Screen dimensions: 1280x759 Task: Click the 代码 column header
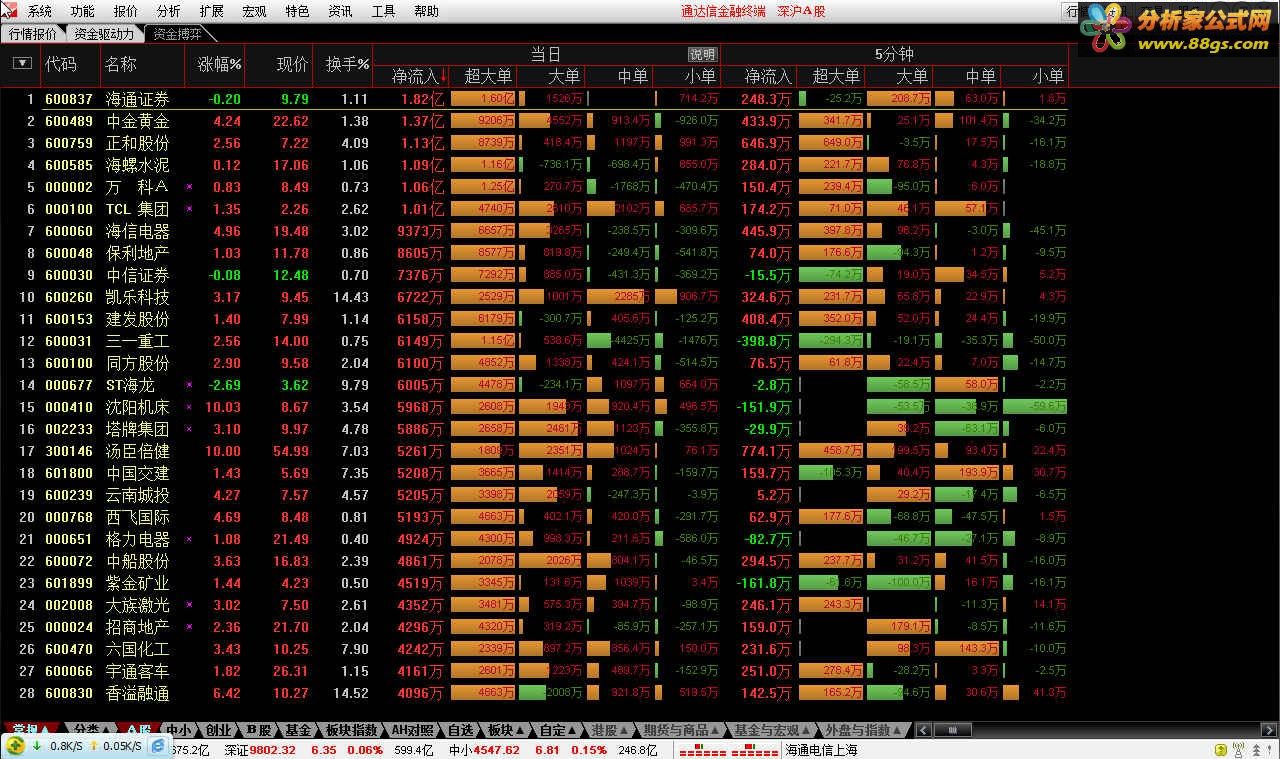60,64
